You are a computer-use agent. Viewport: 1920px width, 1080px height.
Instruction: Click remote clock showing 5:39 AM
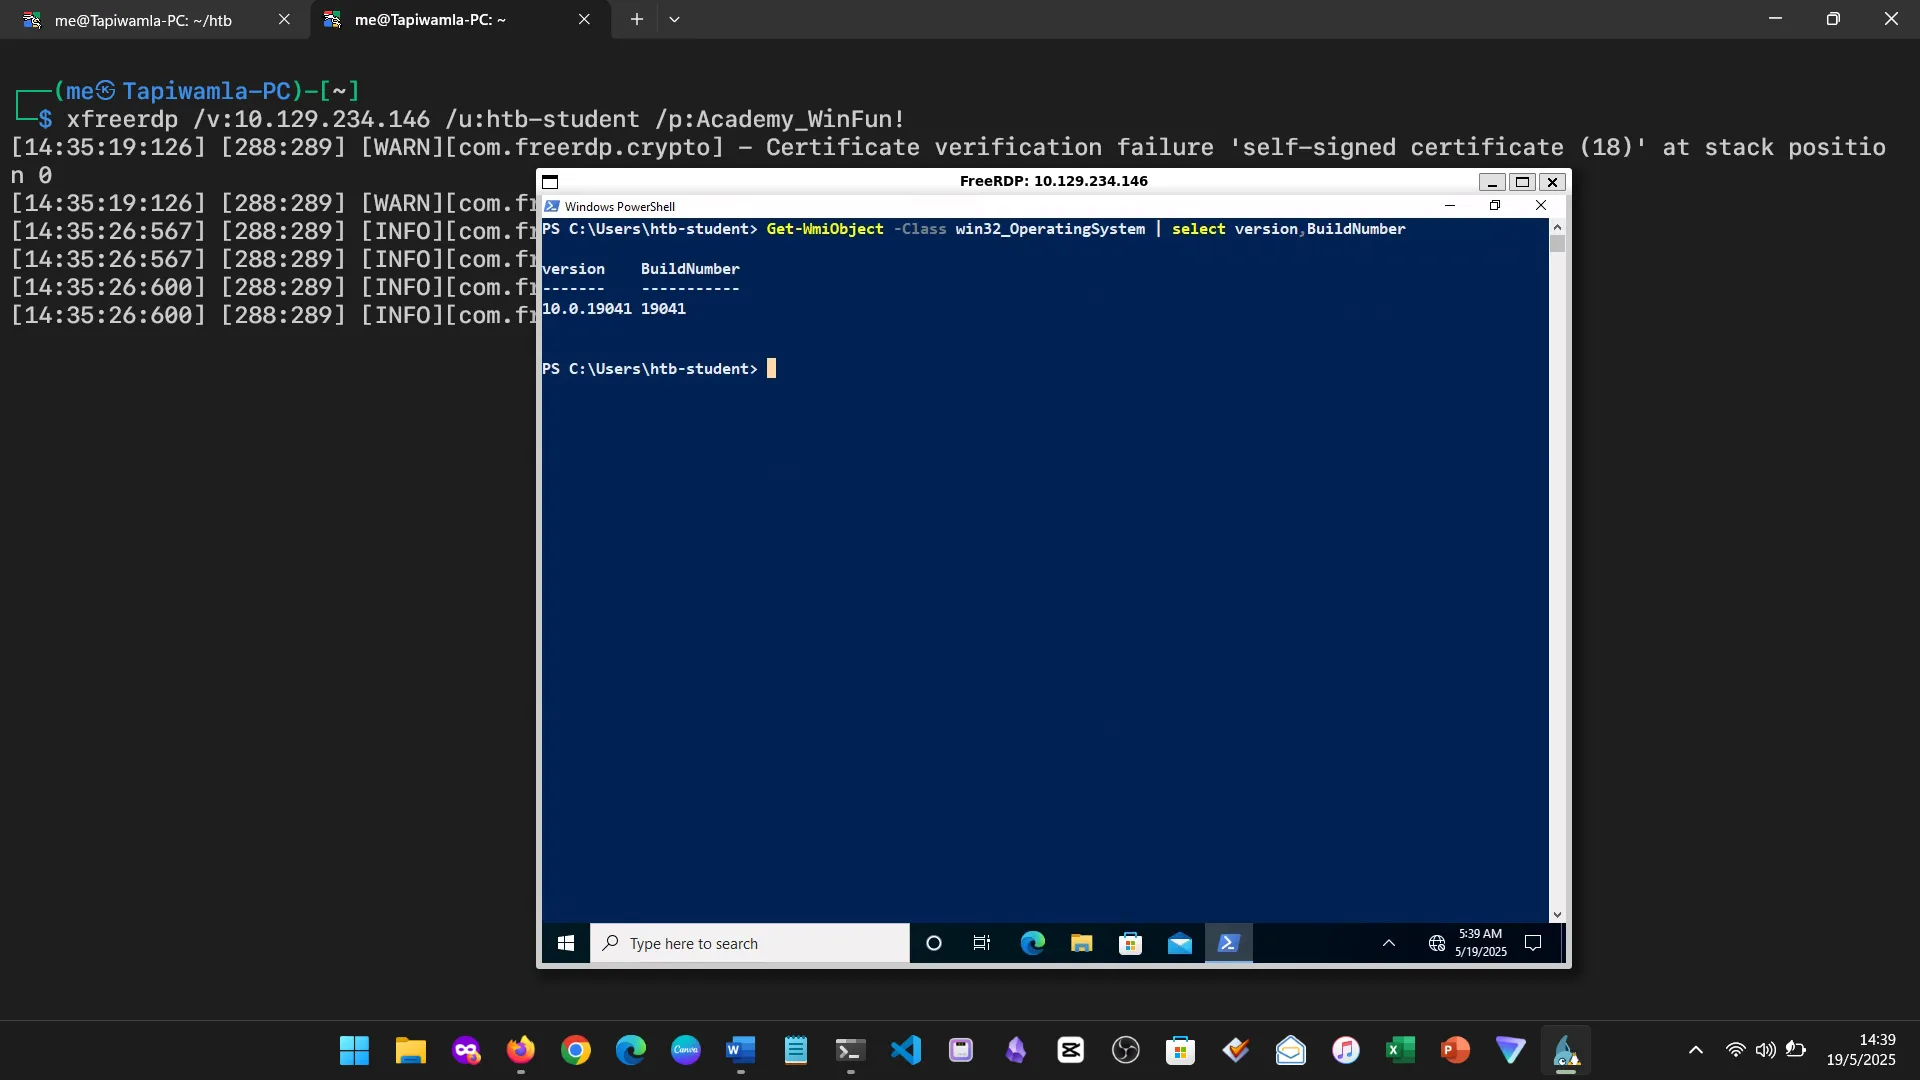click(1481, 942)
